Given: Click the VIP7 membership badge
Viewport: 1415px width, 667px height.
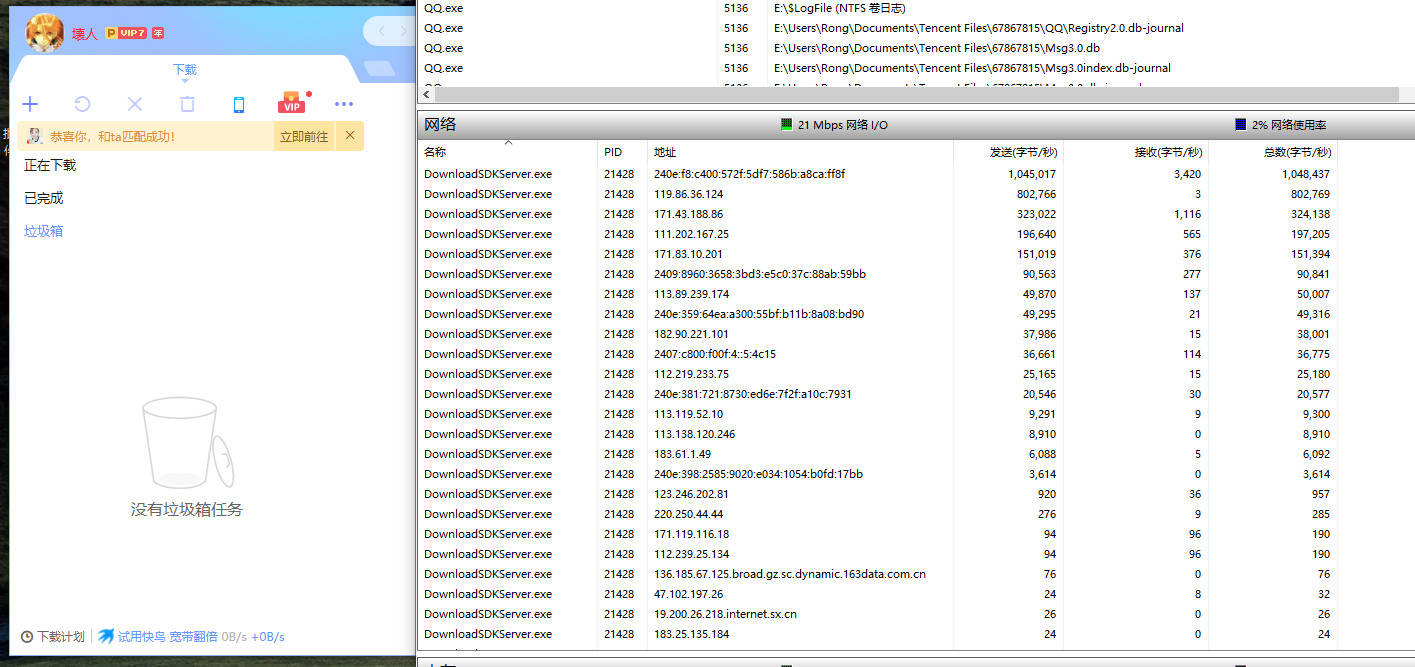Looking at the screenshot, I should tap(133, 34).
